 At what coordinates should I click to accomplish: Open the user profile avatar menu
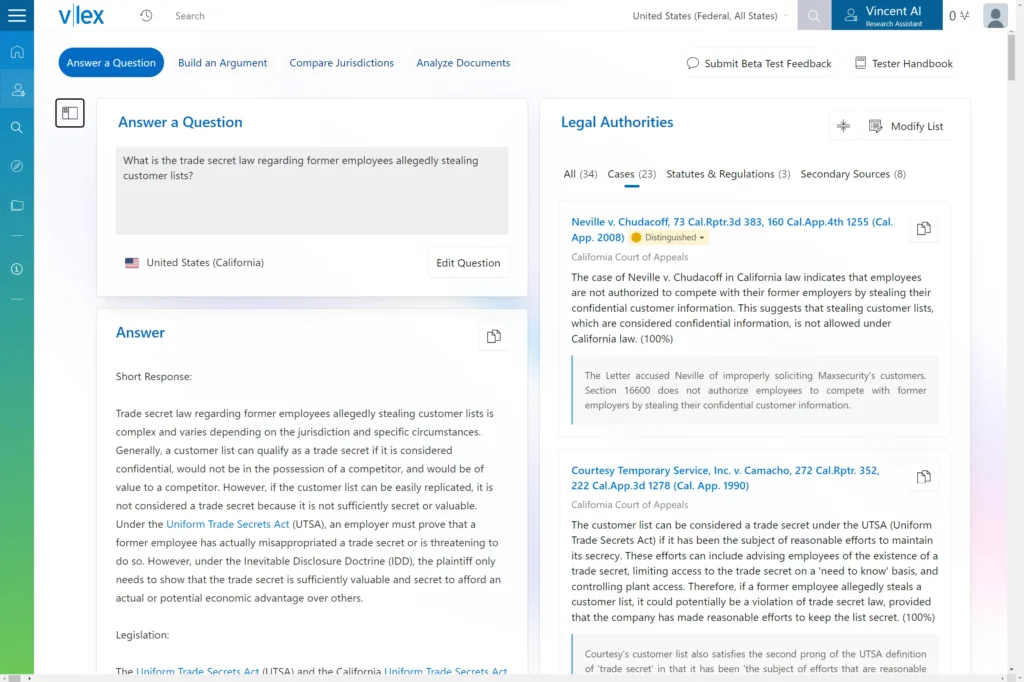(x=994, y=16)
